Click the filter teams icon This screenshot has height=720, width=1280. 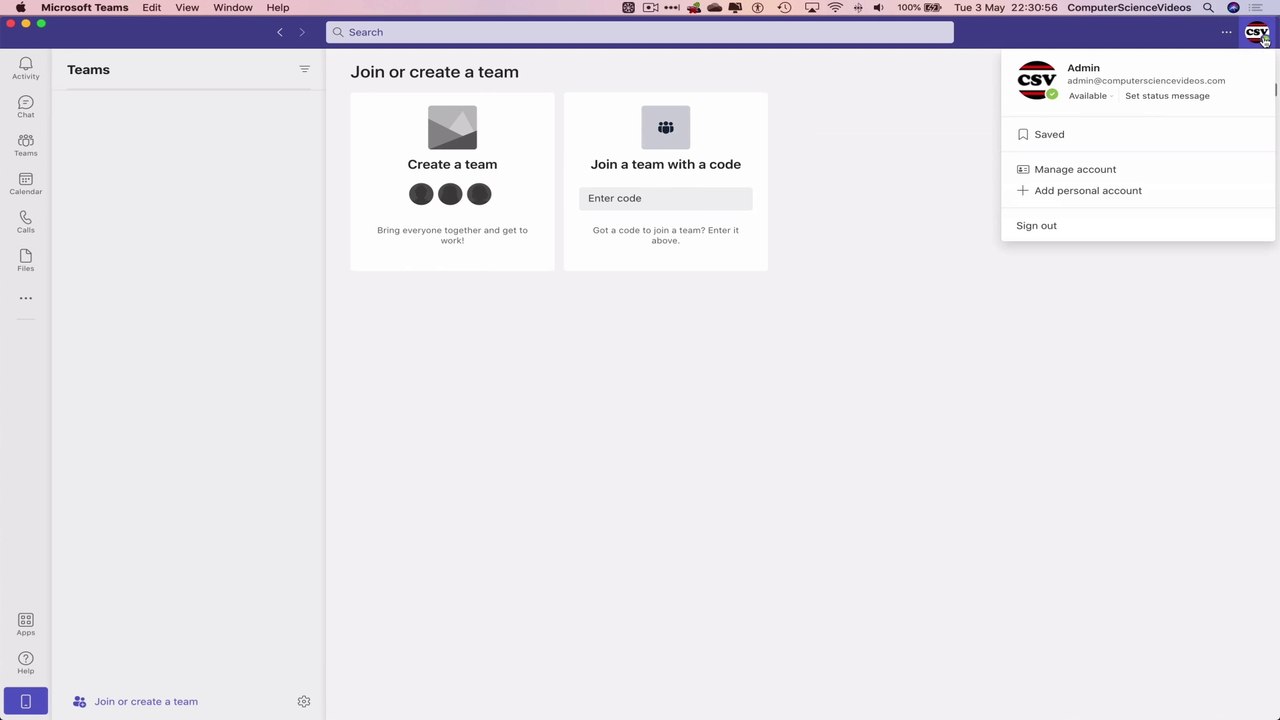(x=304, y=69)
